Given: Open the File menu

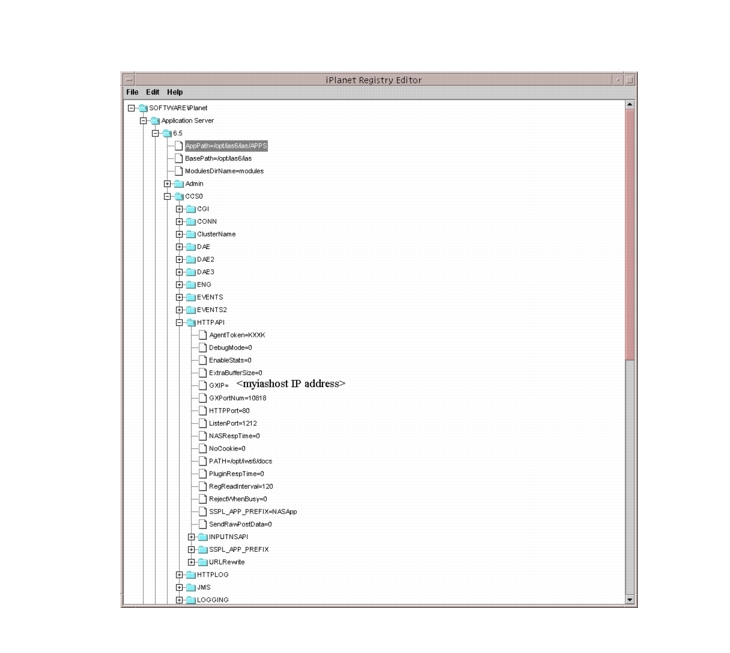Looking at the screenshot, I should tap(132, 92).
